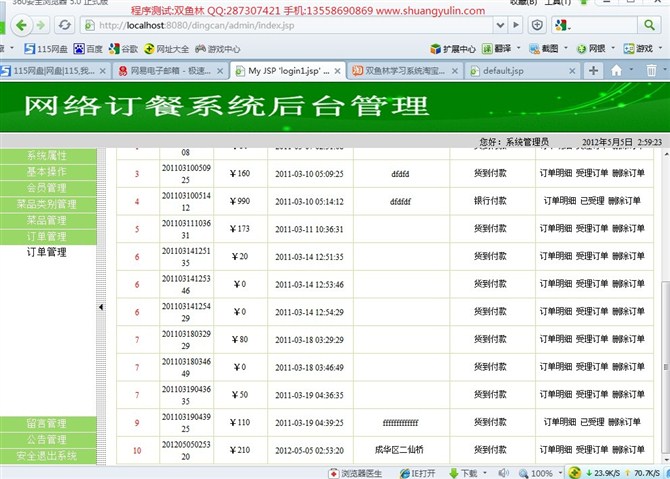Open 留言管理 sidebar menu
This screenshot has width=670, height=479.
click(x=48, y=423)
